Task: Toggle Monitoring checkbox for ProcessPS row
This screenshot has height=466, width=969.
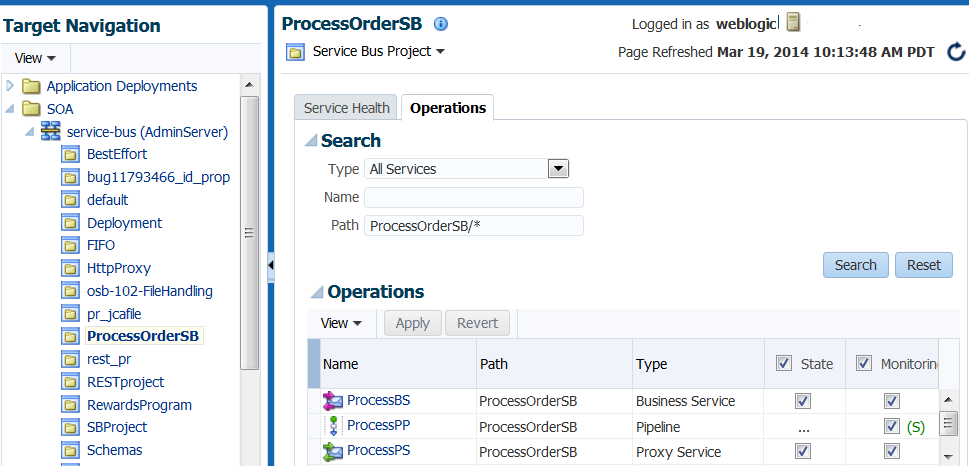Action: point(892,451)
